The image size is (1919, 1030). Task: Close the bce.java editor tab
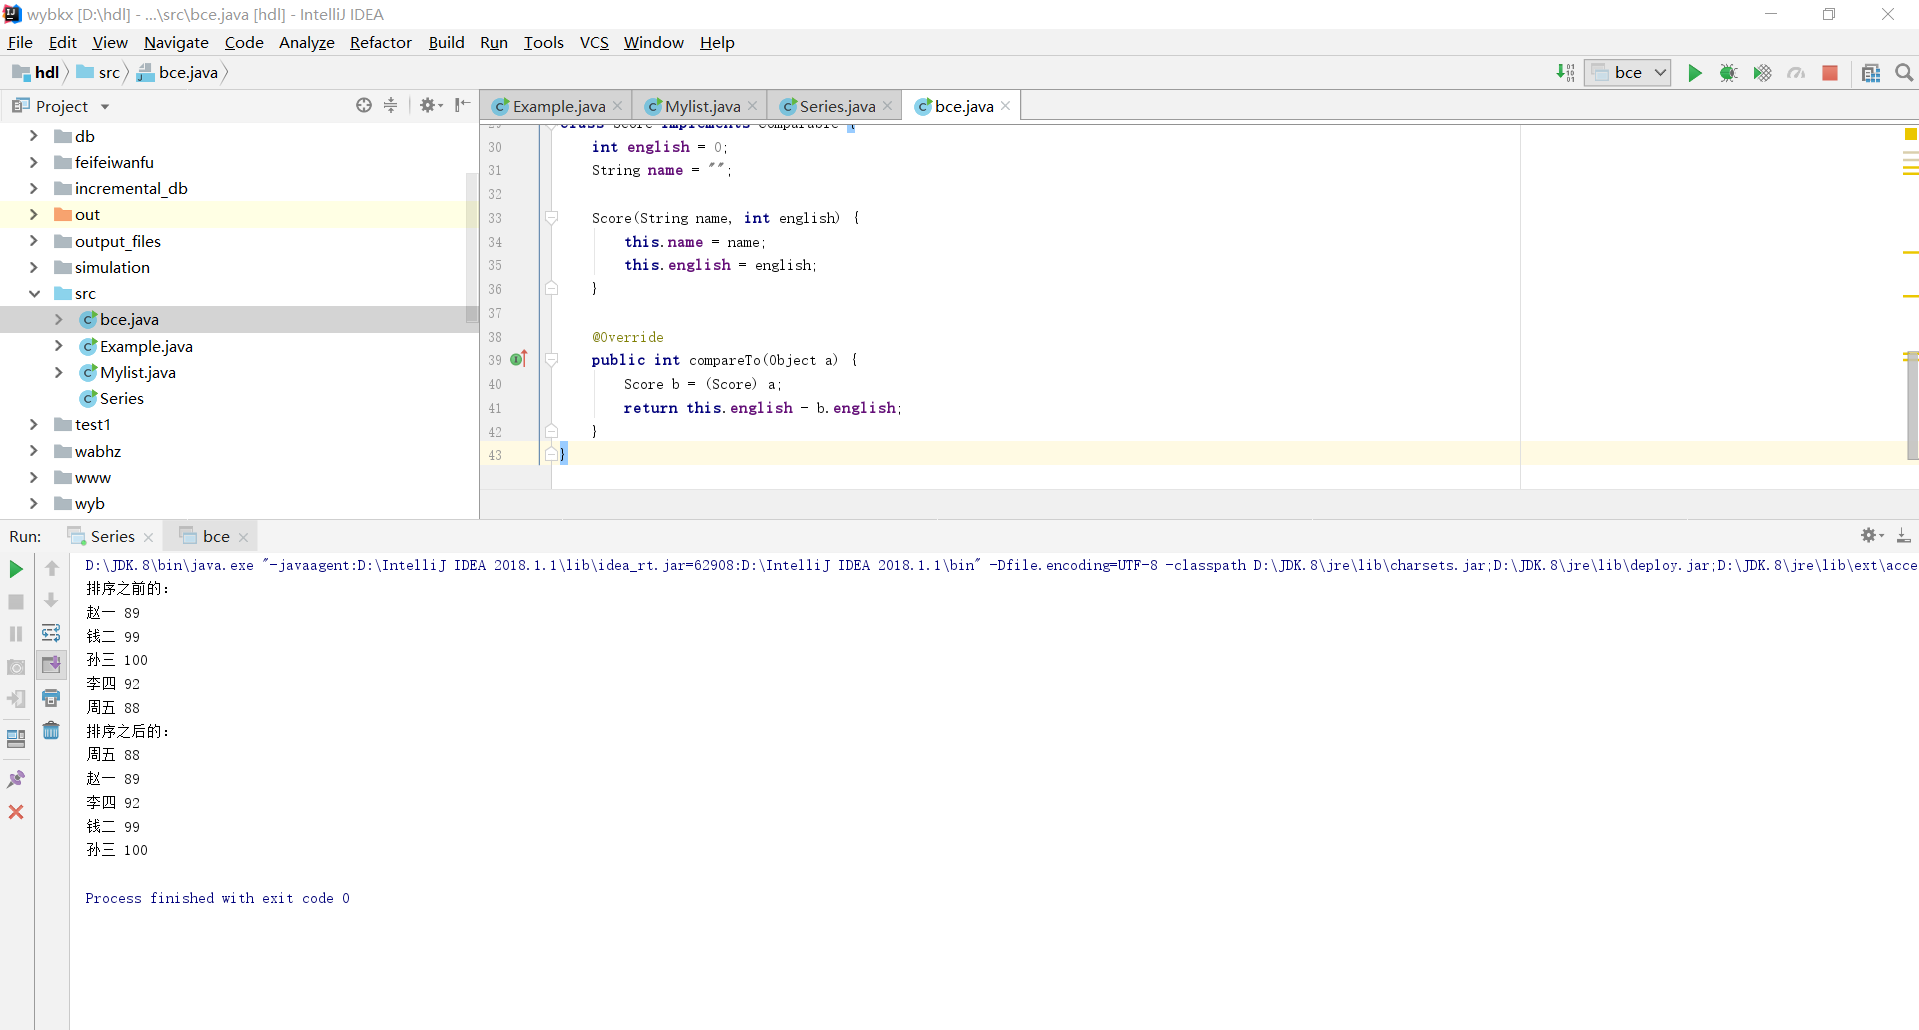[x=1005, y=106]
